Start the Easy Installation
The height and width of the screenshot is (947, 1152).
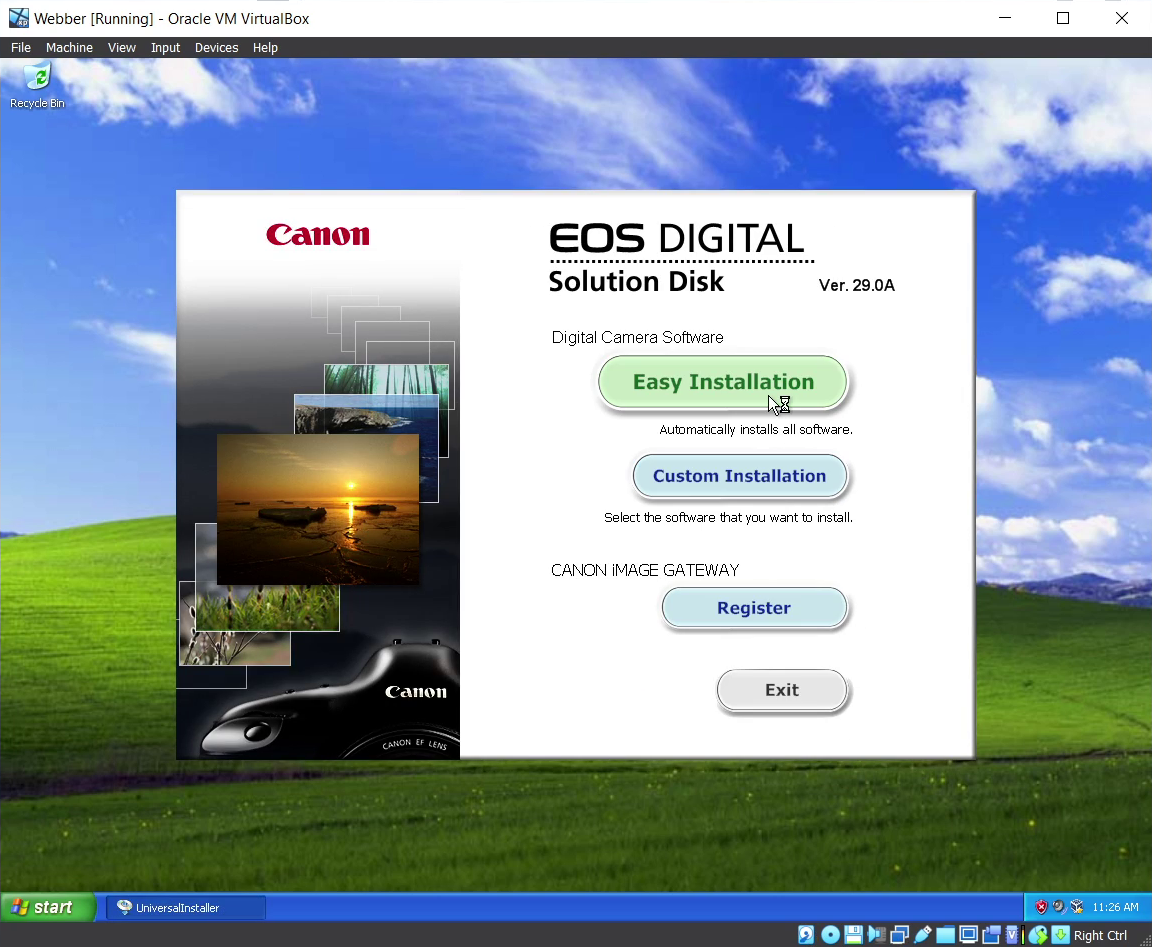722,382
